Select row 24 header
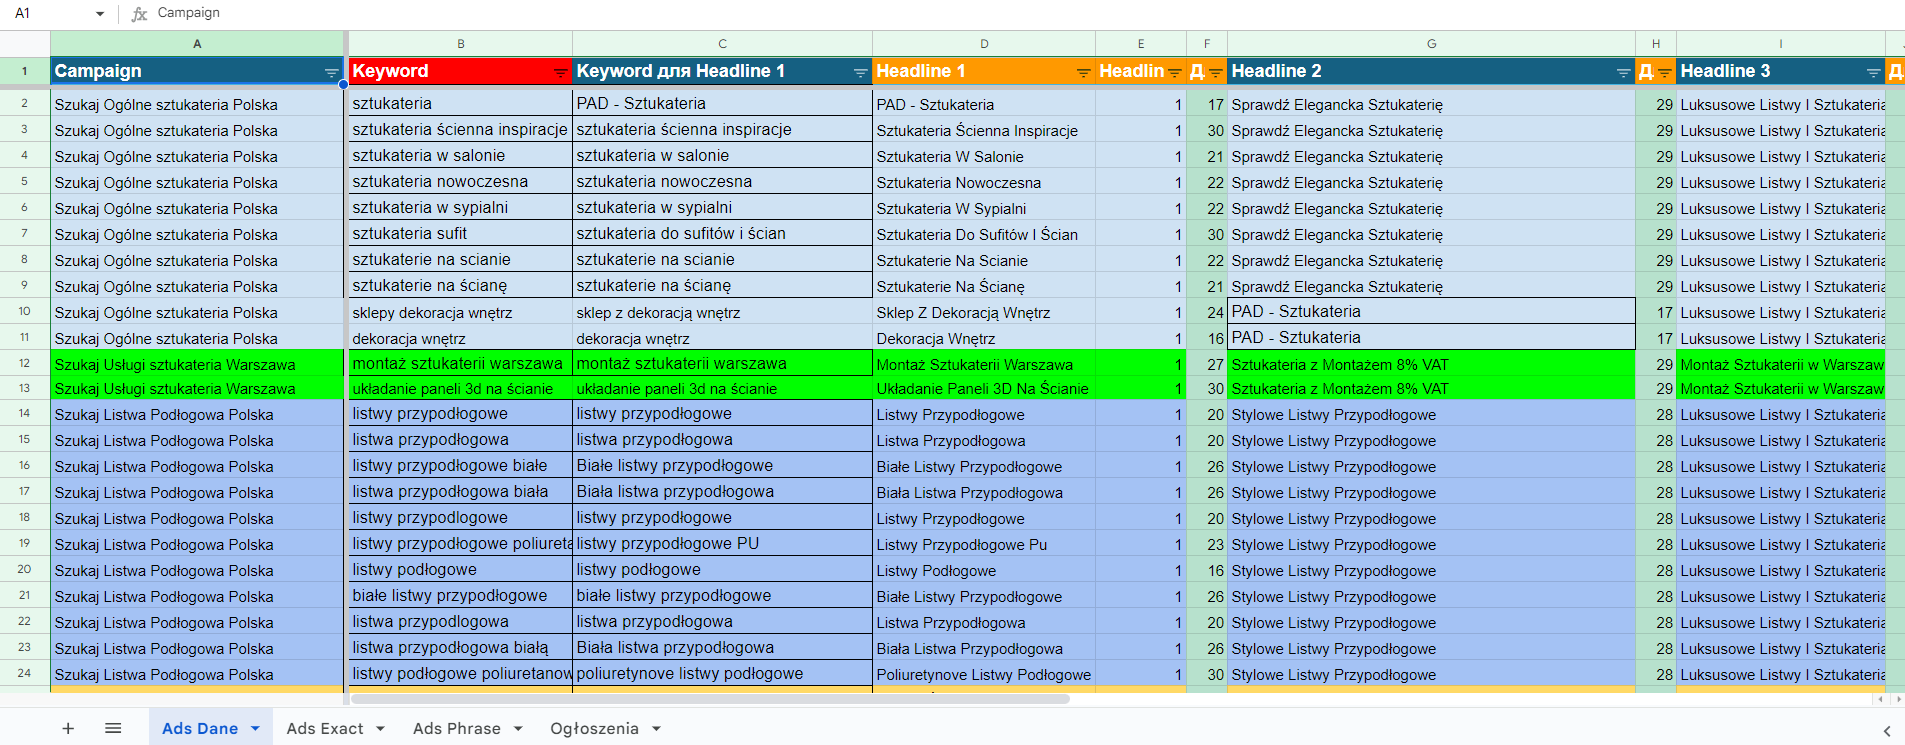 click(24, 673)
